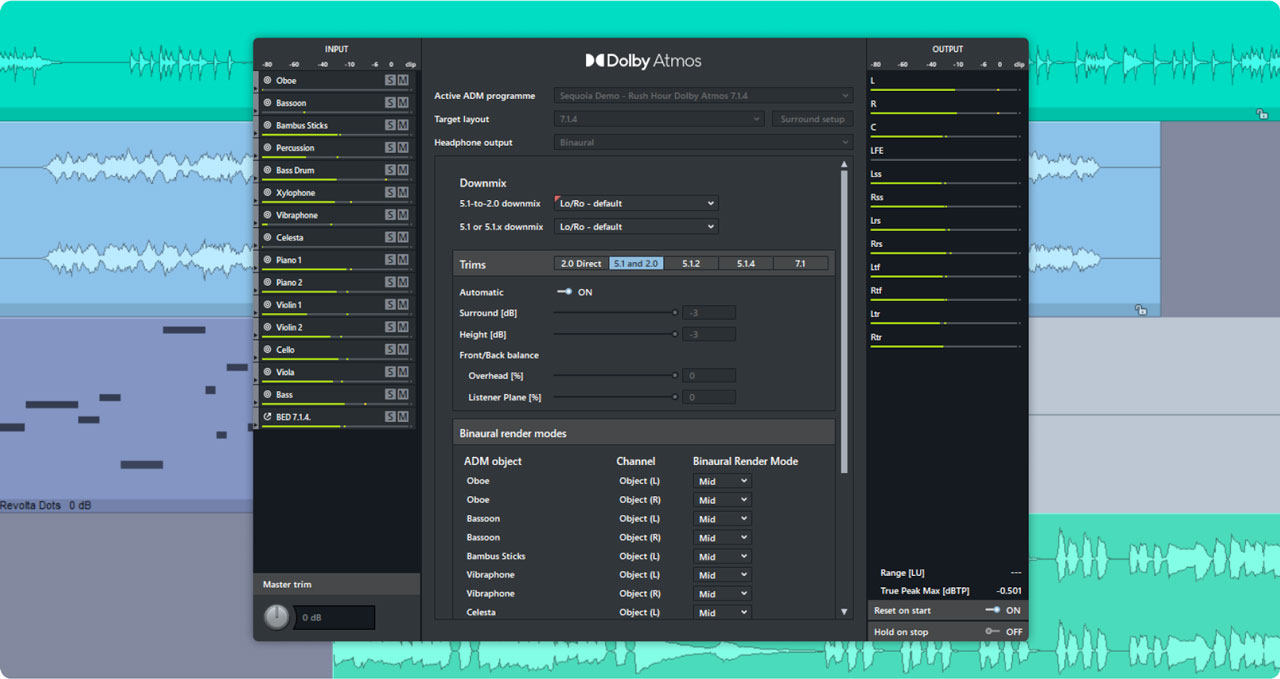
Task: Toggle the Hold on stop switch
Action: pyautogui.click(x=992, y=632)
